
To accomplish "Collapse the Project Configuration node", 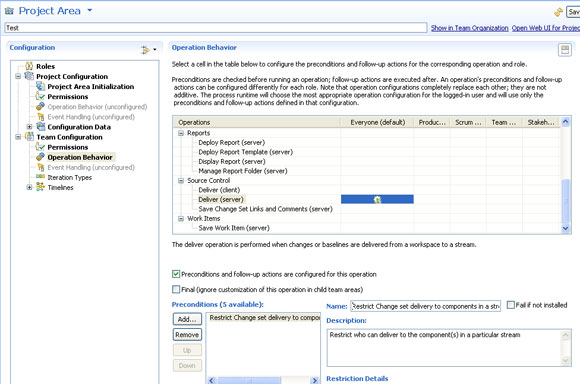I will point(18,76).
